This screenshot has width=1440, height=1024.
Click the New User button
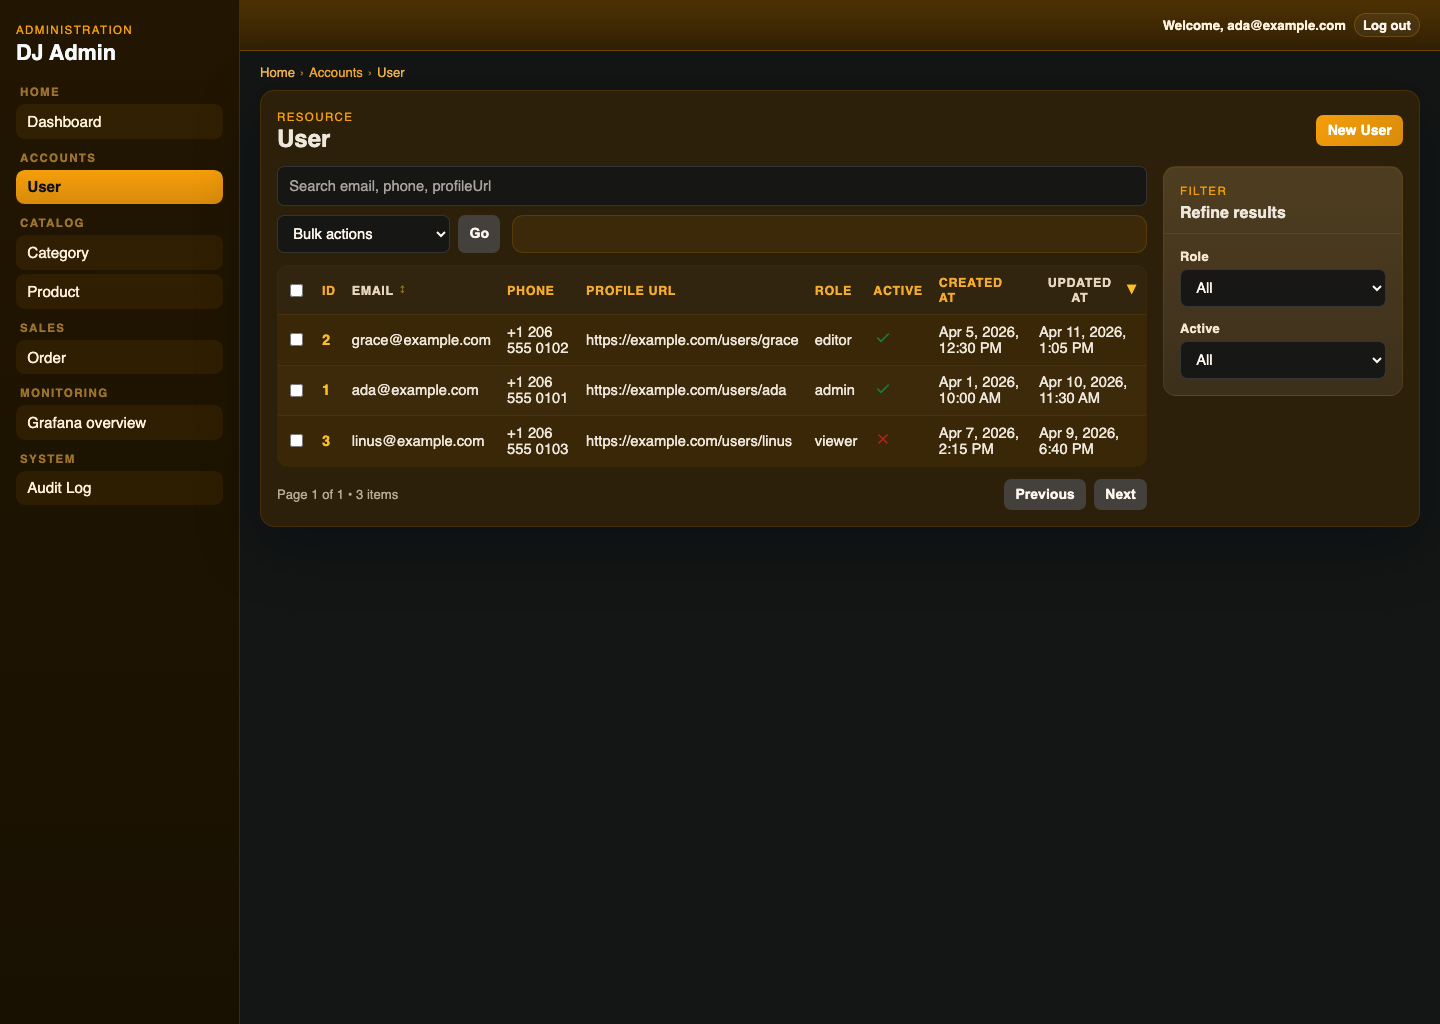[1359, 130]
